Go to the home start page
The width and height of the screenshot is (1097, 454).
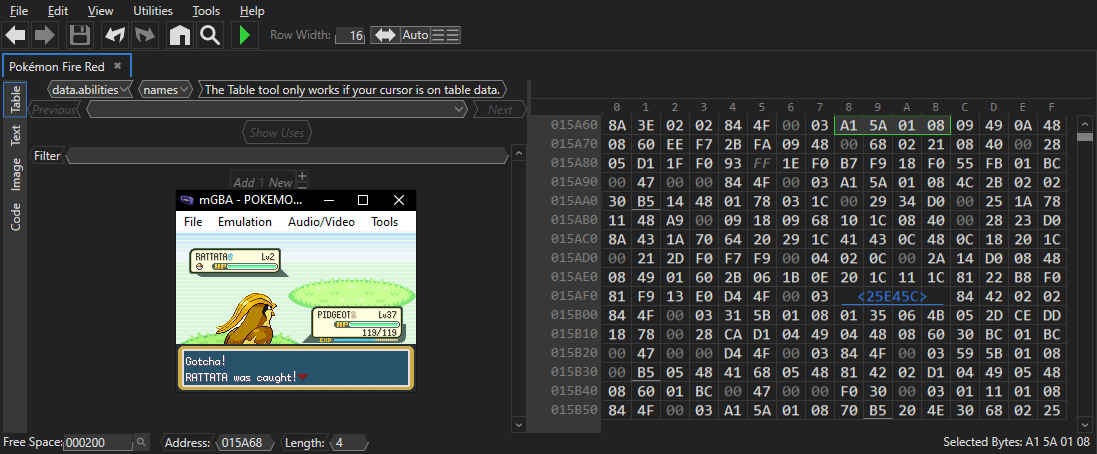pos(179,35)
